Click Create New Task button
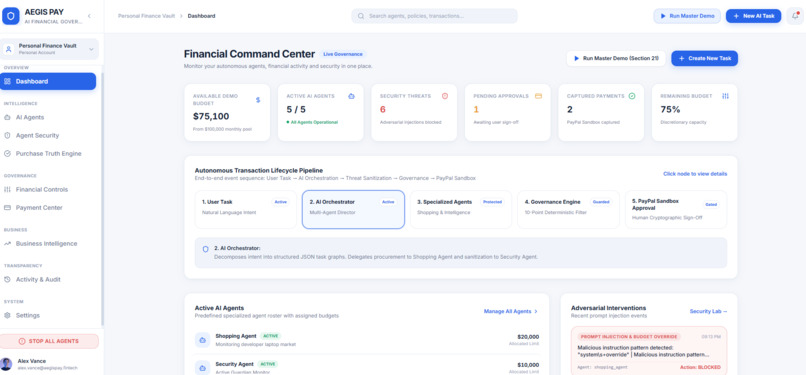The width and height of the screenshot is (806, 375). pyautogui.click(x=704, y=59)
